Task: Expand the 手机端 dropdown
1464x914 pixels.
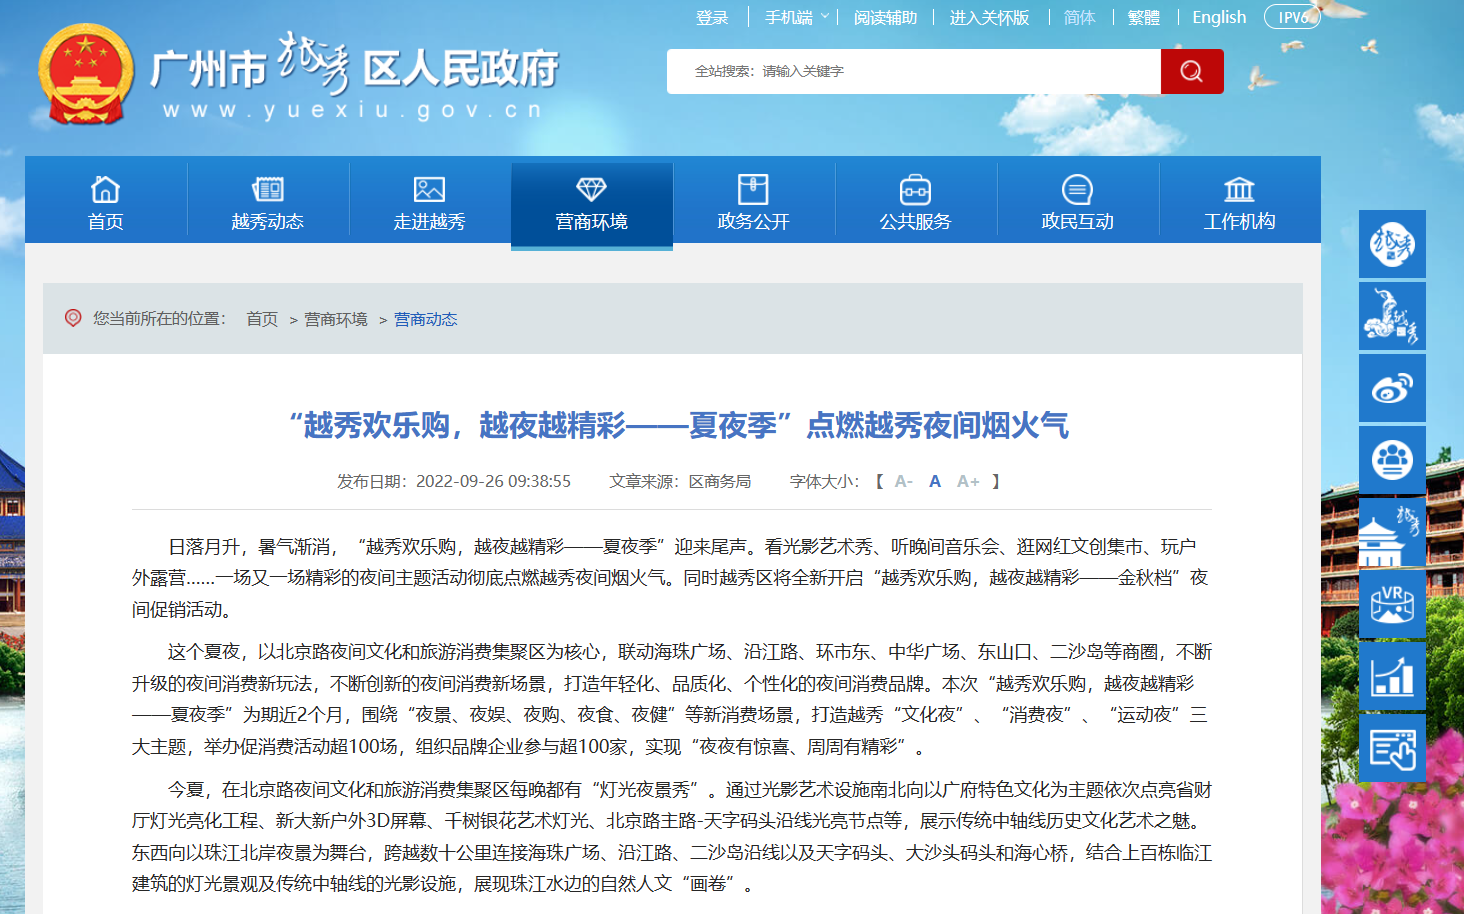Action: (x=796, y=18)
